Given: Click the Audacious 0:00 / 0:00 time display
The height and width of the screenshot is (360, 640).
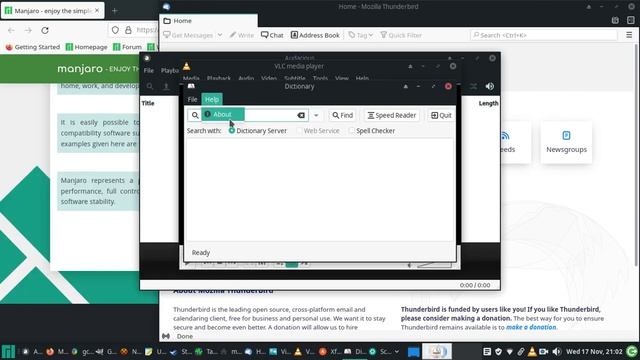Looking at the screenshot, I should [475, 285].
